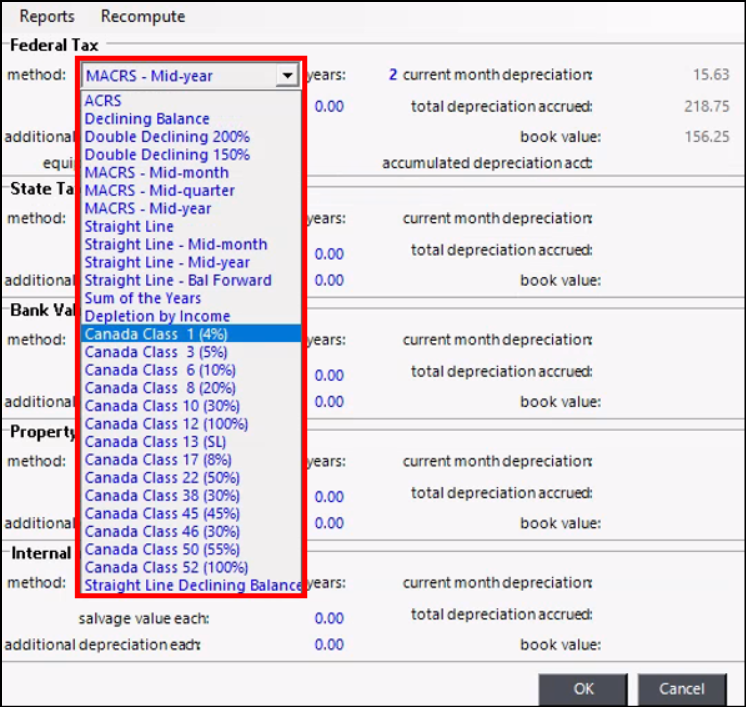Viewport: 746px width, 707px height.
Task: Select MACRS - Mid-month option
Action: pyautogui.click(x=156, y=173)
